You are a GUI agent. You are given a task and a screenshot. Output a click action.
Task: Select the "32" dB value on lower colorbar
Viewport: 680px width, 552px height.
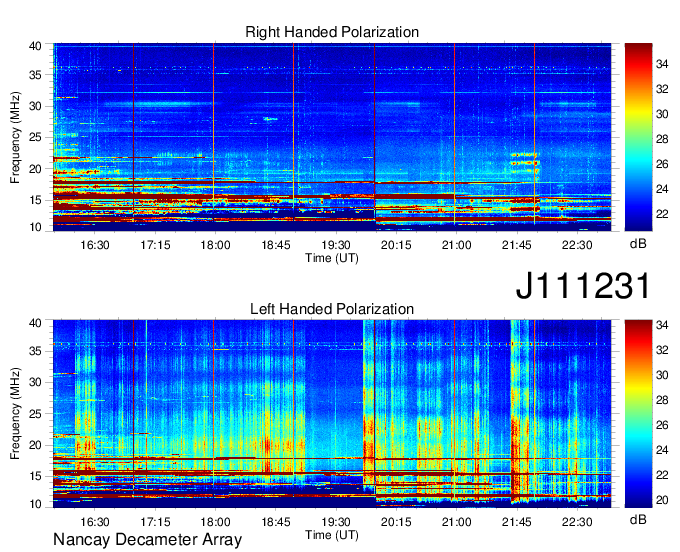(662, 350)
